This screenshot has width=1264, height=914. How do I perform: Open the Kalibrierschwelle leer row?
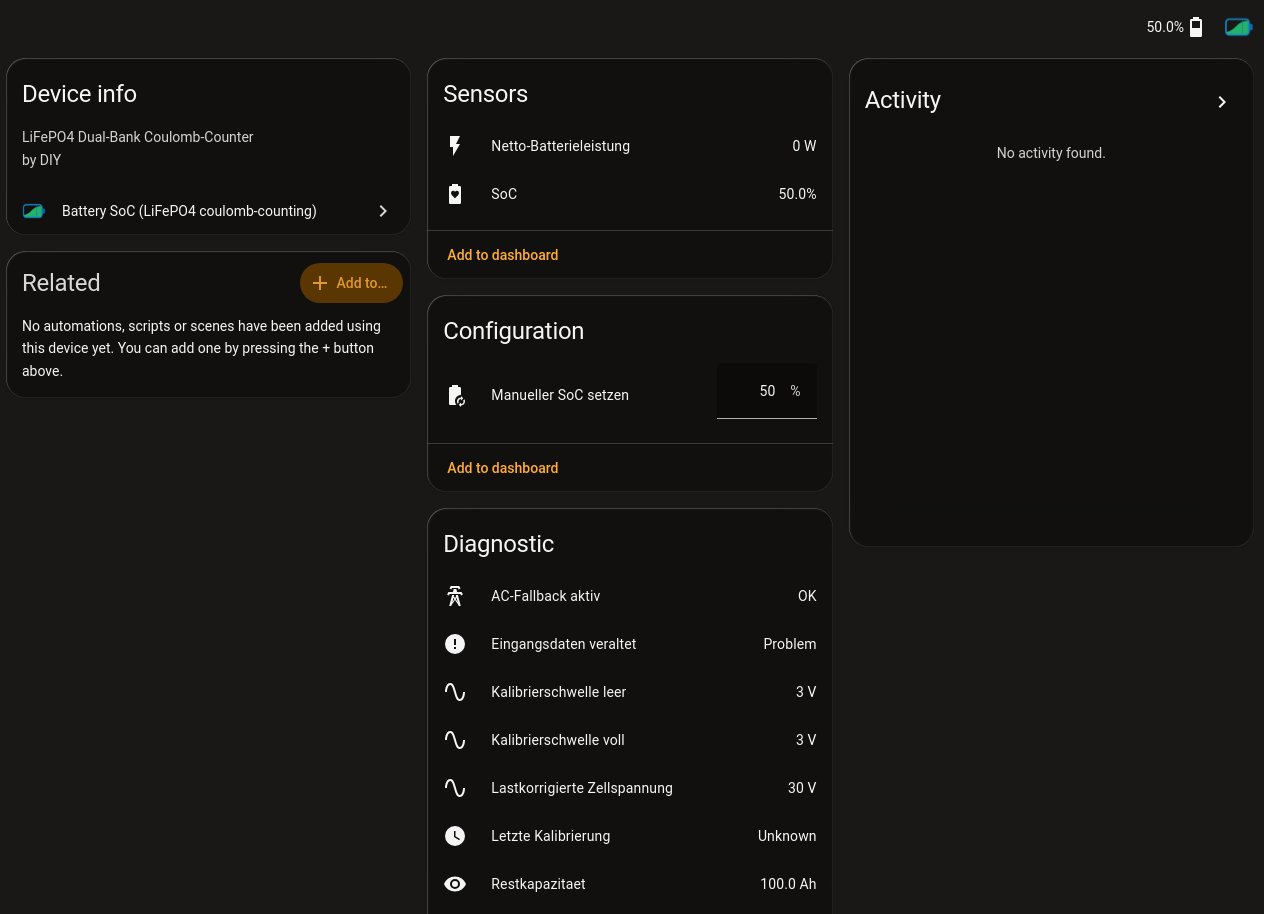tap(630, 692)
